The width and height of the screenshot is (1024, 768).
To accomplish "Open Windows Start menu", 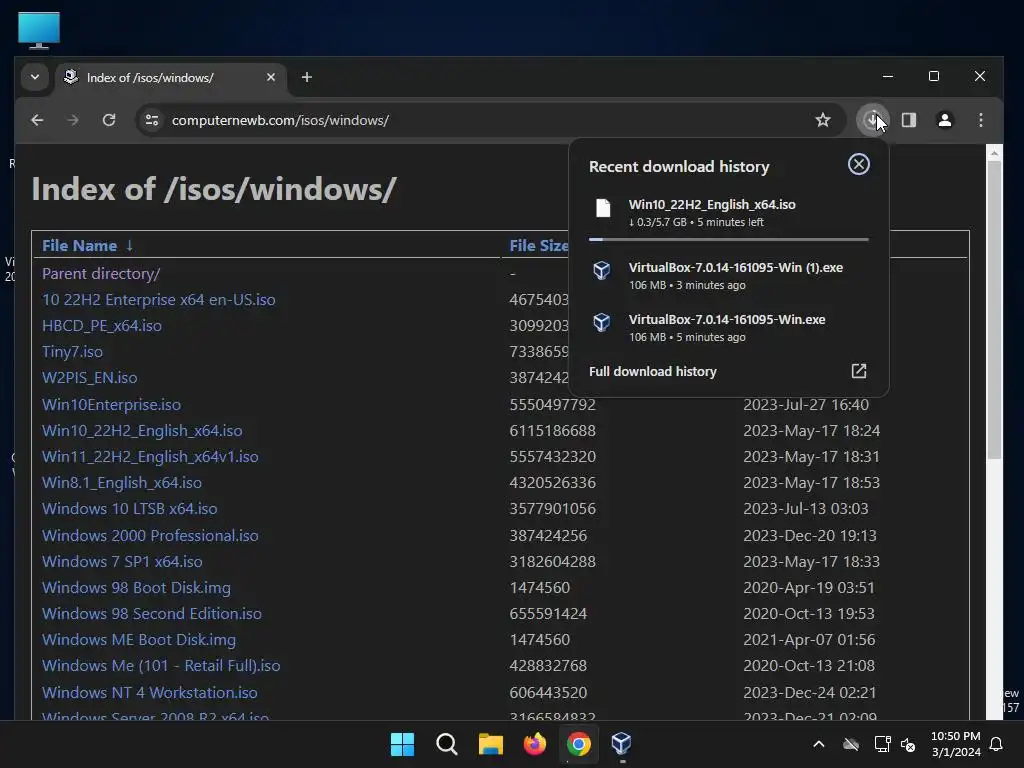I will [402, 744].
